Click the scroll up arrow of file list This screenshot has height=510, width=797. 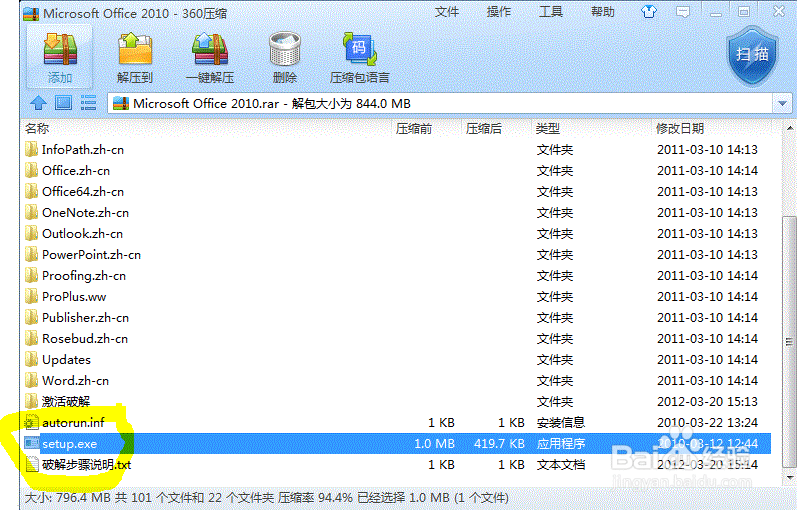(789, 128)
